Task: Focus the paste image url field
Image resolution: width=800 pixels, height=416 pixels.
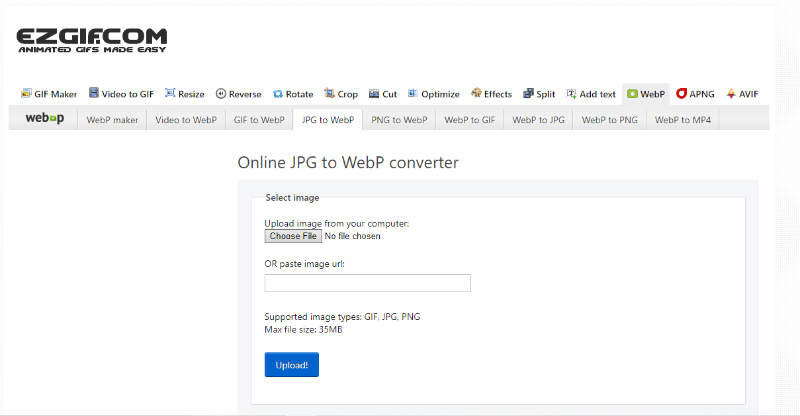Action: [x=367, y=283]
